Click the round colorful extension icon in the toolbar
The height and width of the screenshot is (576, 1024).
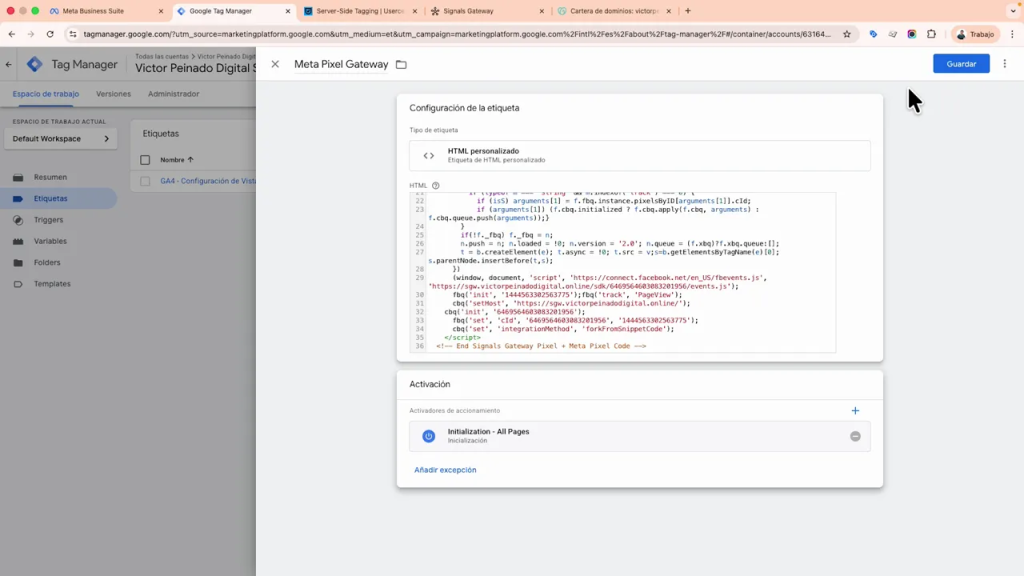coord(912,34)
